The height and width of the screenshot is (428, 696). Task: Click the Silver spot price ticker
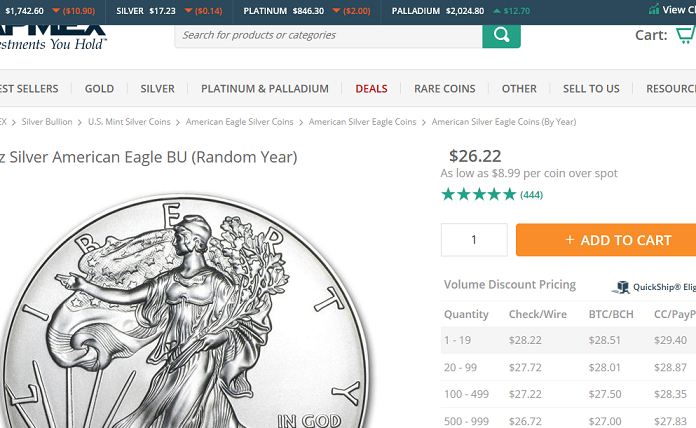(169, 11)
